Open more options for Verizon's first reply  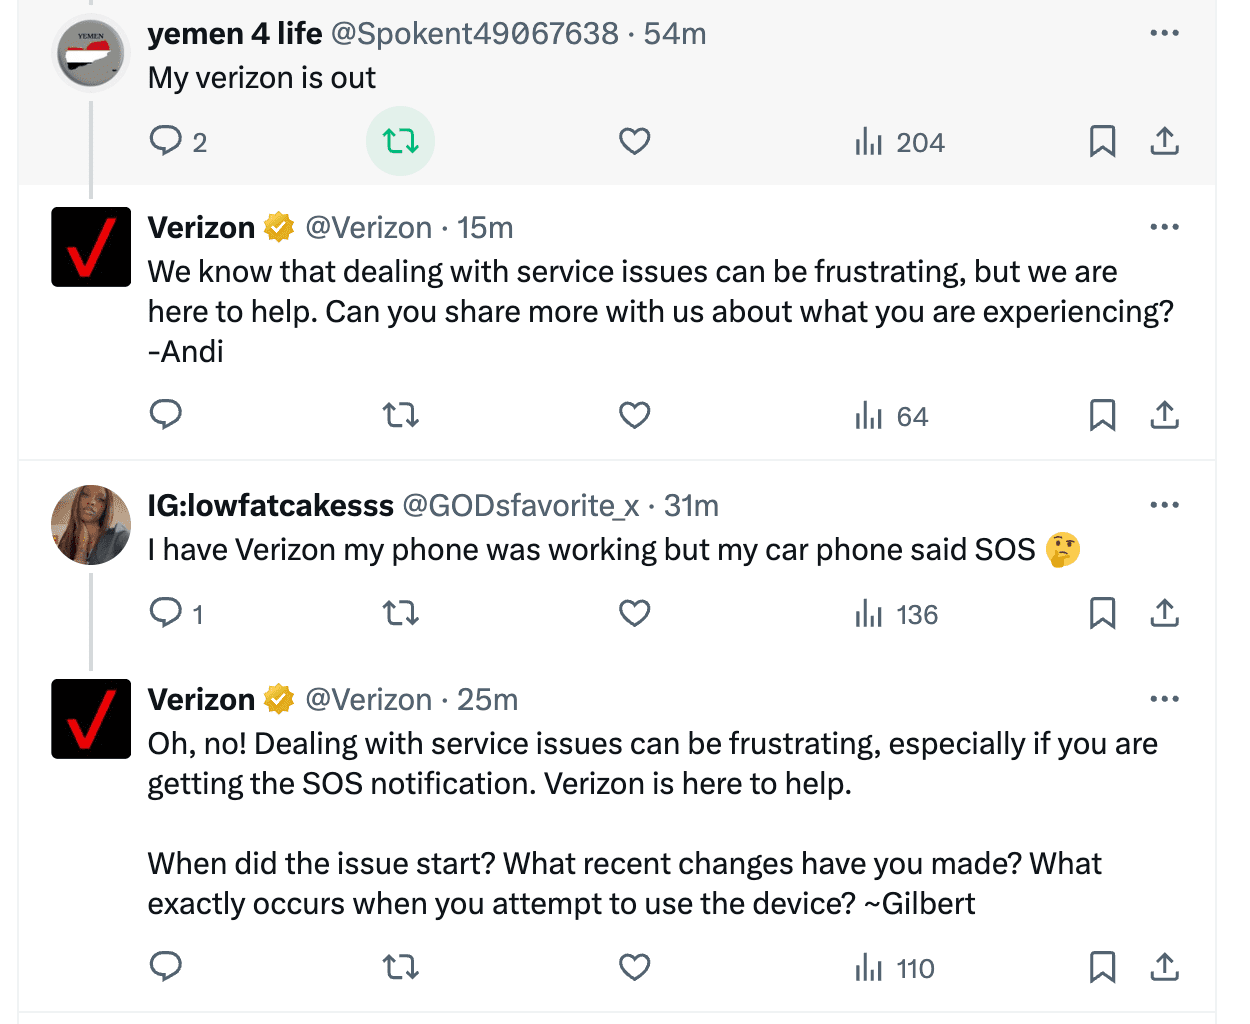(x=1164, y=227)
